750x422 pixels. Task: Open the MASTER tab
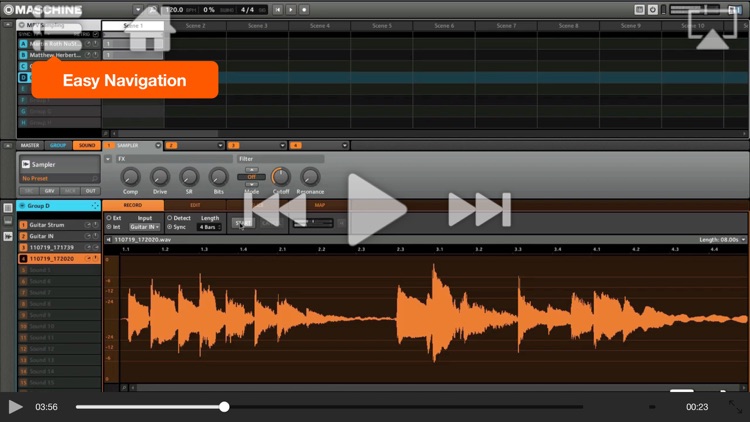[30, 145]
